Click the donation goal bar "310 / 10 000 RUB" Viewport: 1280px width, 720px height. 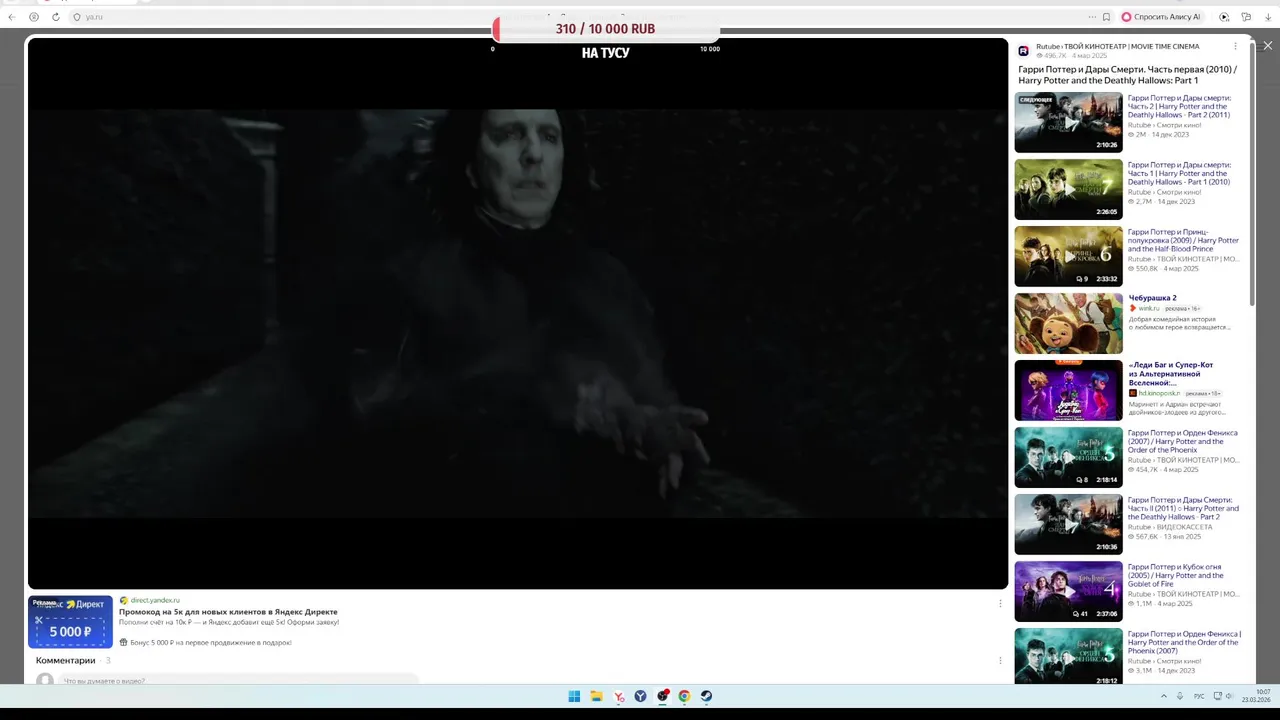tap(605, 29)
